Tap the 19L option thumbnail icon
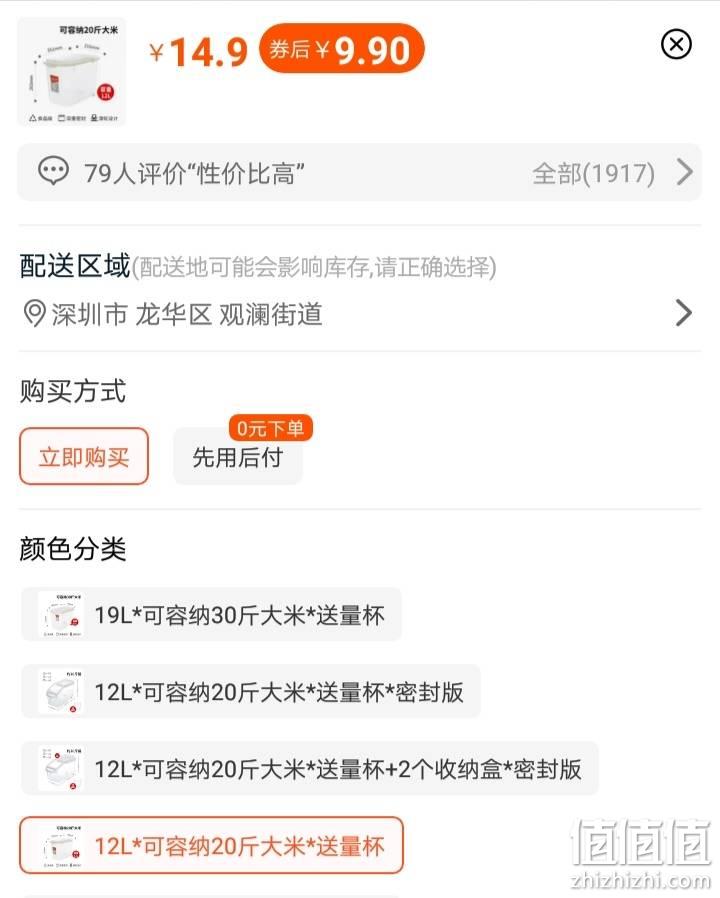 (61, 615)
